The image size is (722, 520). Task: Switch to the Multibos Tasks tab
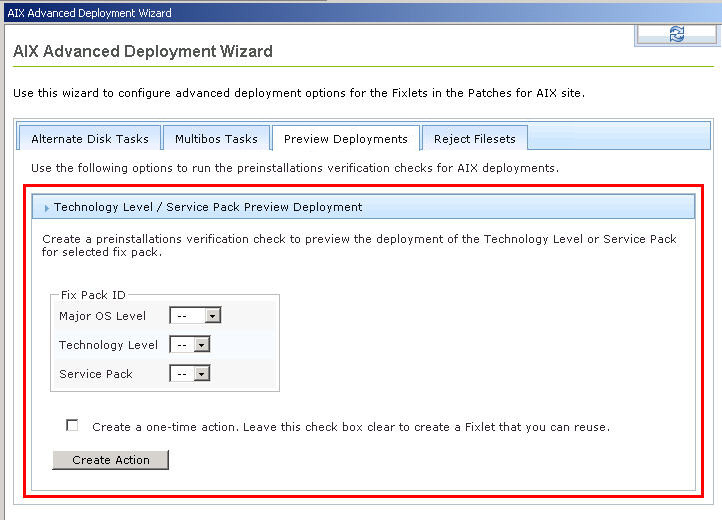(216, 139)
